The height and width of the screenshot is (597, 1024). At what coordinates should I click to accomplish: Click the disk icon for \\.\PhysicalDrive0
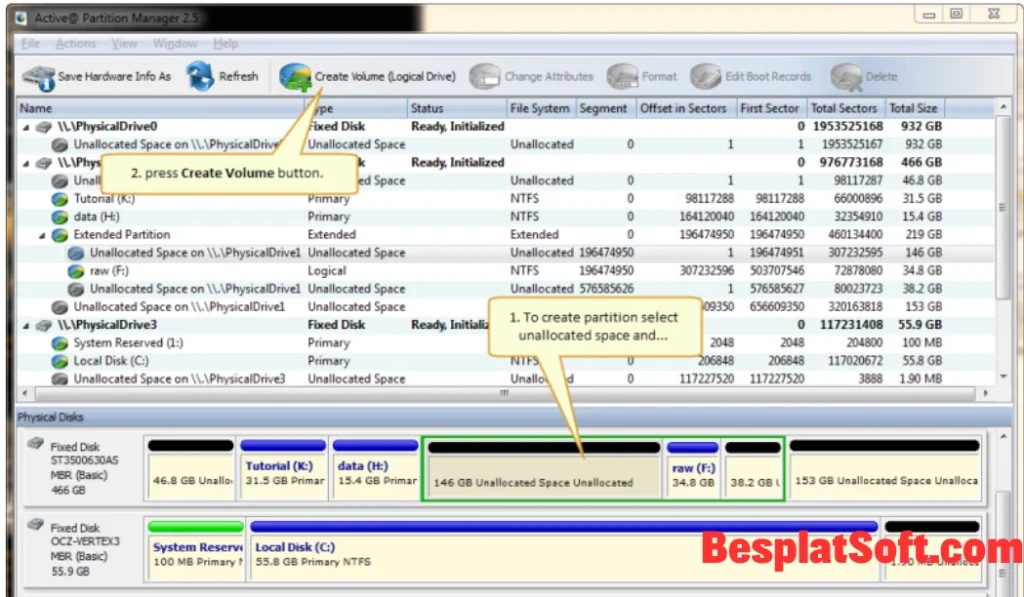point(41,126)
